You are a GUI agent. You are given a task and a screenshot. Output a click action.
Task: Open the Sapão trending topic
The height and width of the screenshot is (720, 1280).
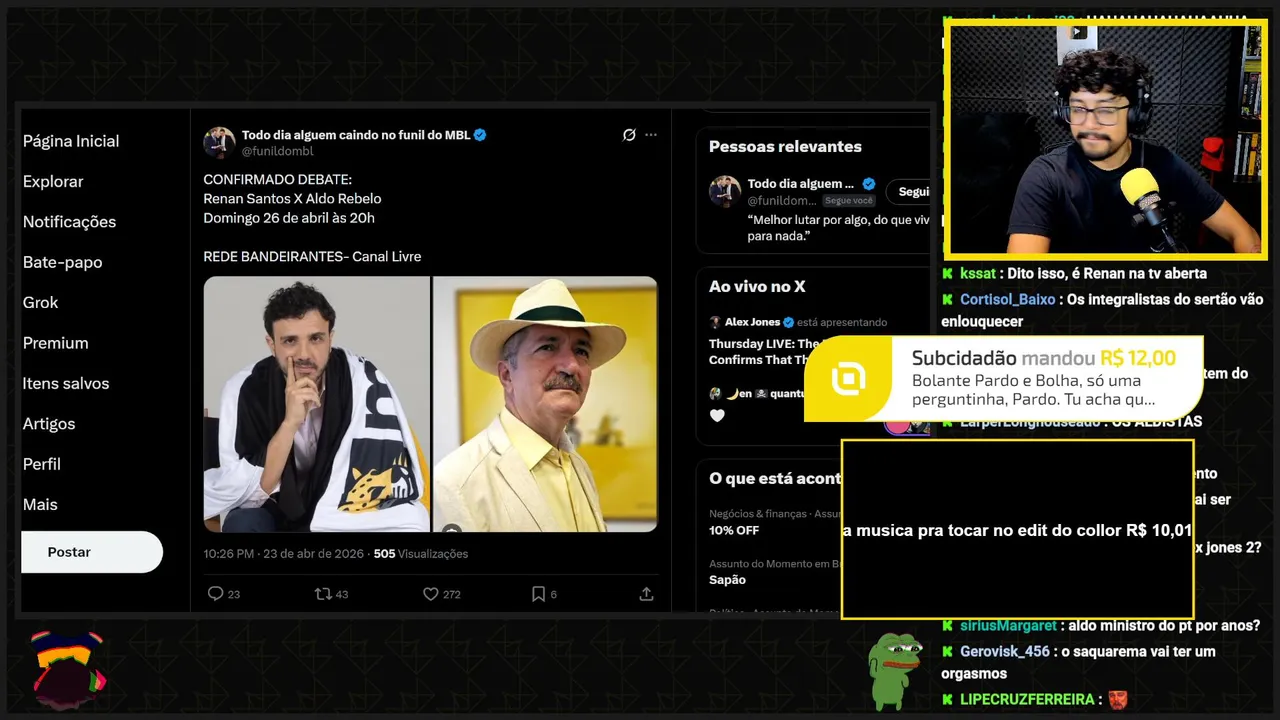point(727,580)
